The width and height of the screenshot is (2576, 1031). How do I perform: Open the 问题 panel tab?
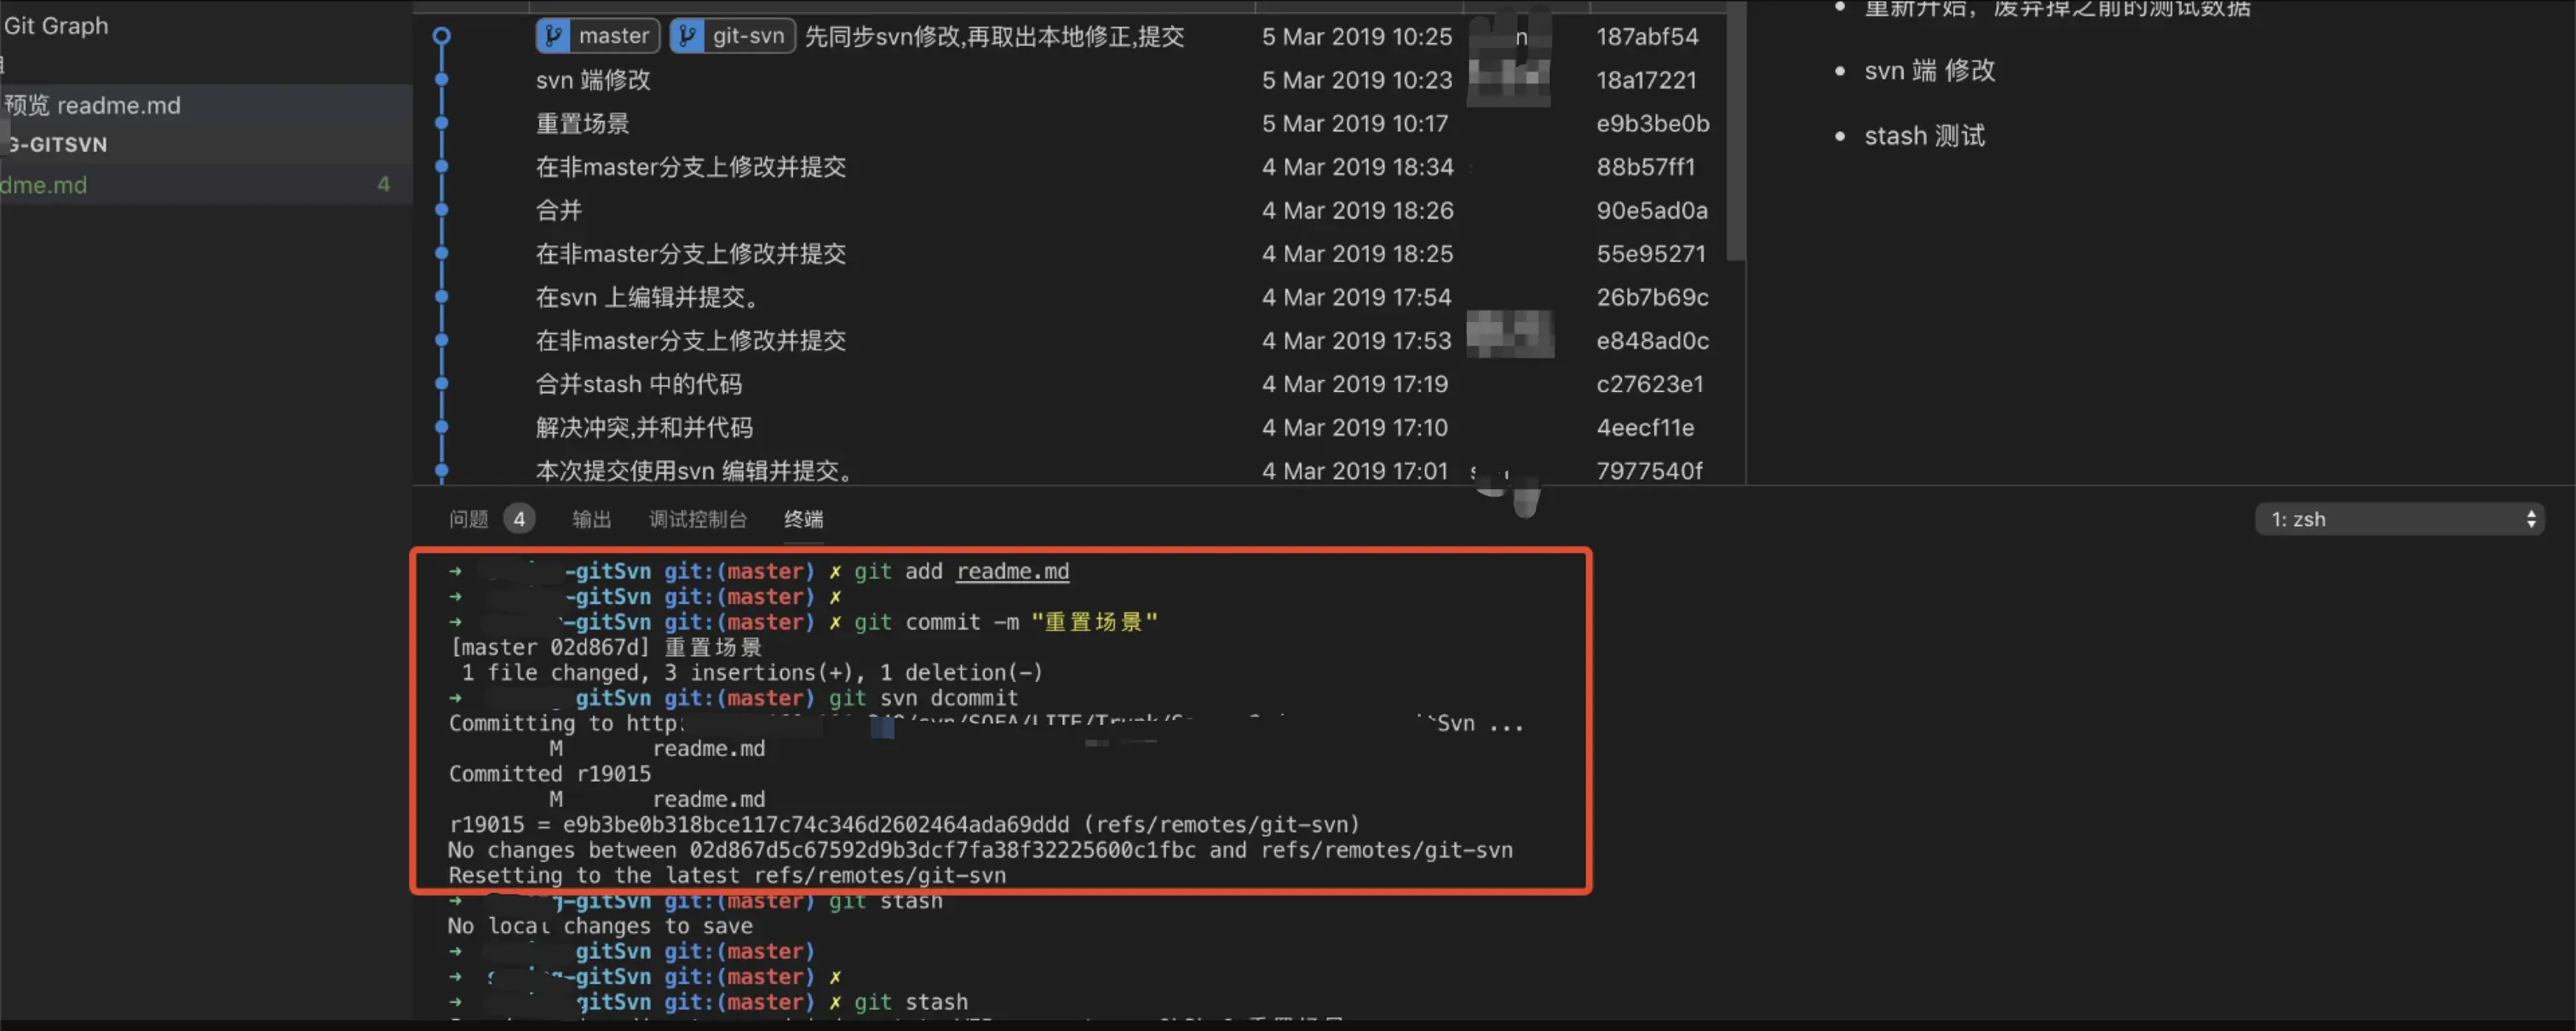pos(468,519)
